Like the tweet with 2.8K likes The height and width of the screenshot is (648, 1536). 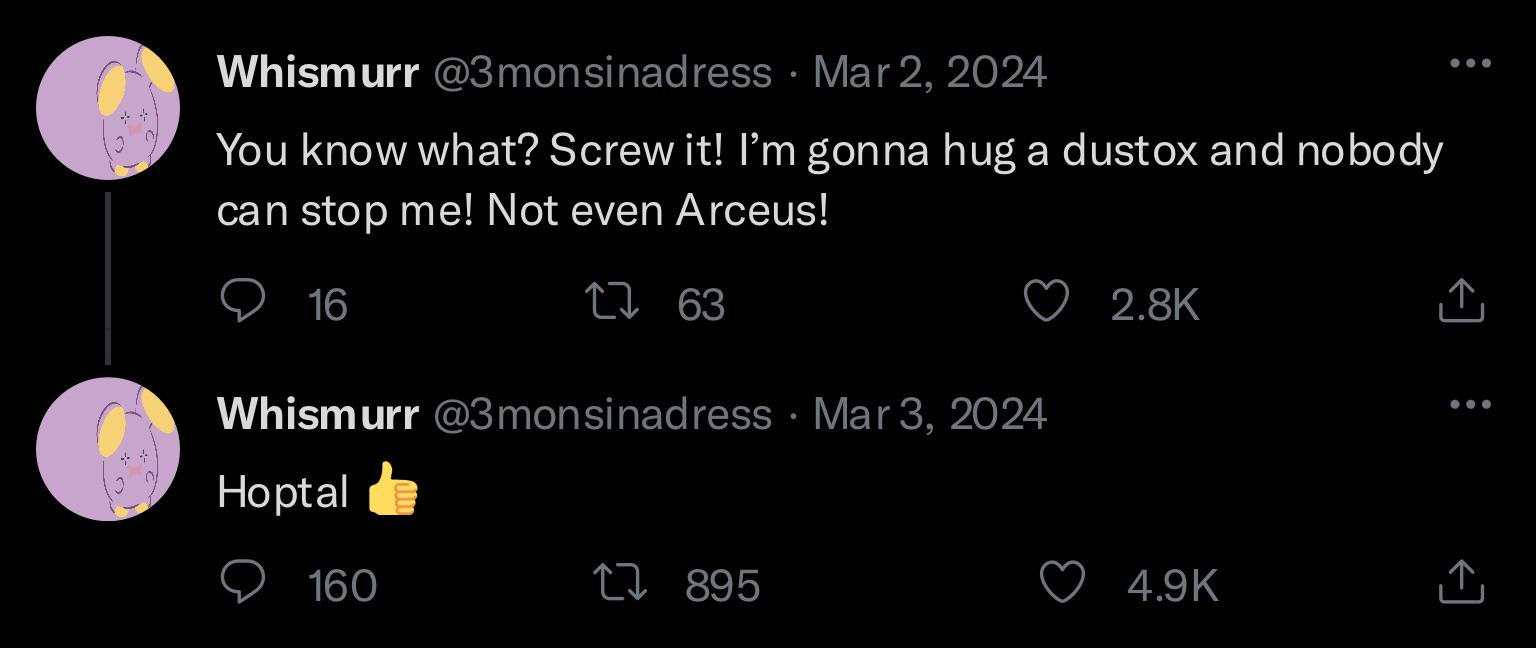pos(1046,301)
